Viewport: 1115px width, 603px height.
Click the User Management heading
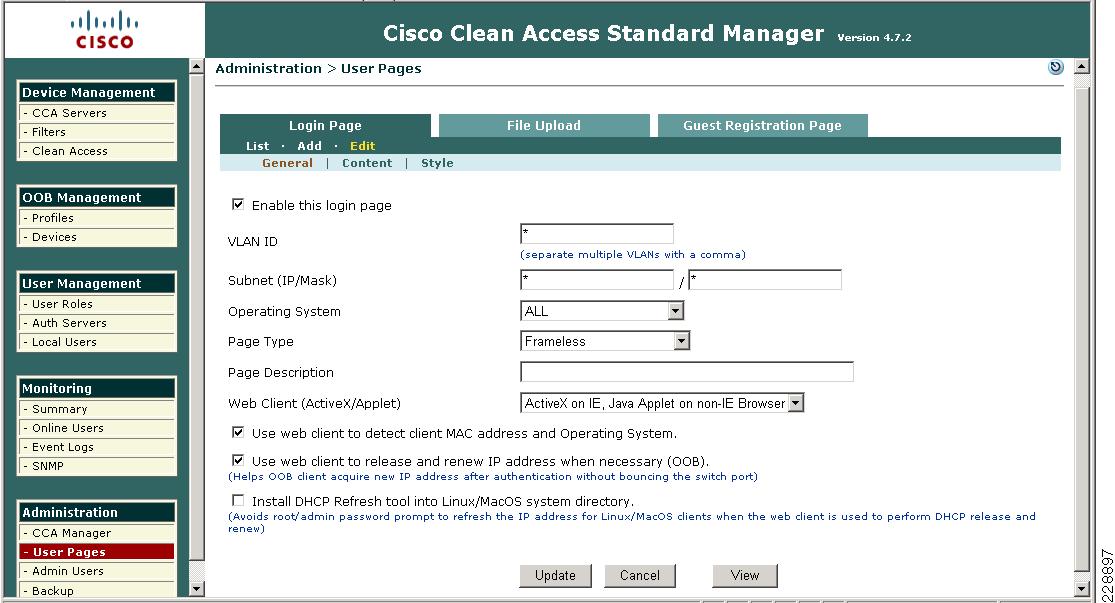click(x=97, y=284)
